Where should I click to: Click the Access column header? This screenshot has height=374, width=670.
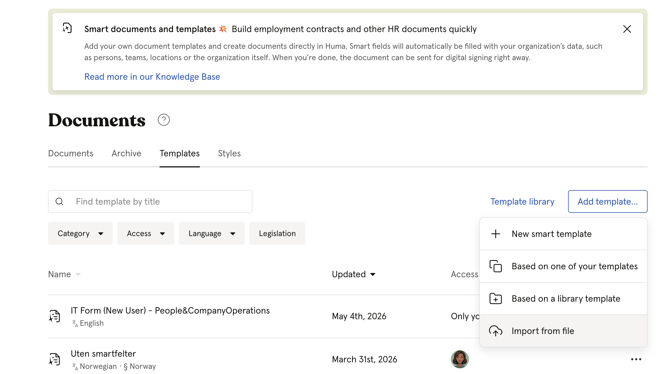(464, 274)
